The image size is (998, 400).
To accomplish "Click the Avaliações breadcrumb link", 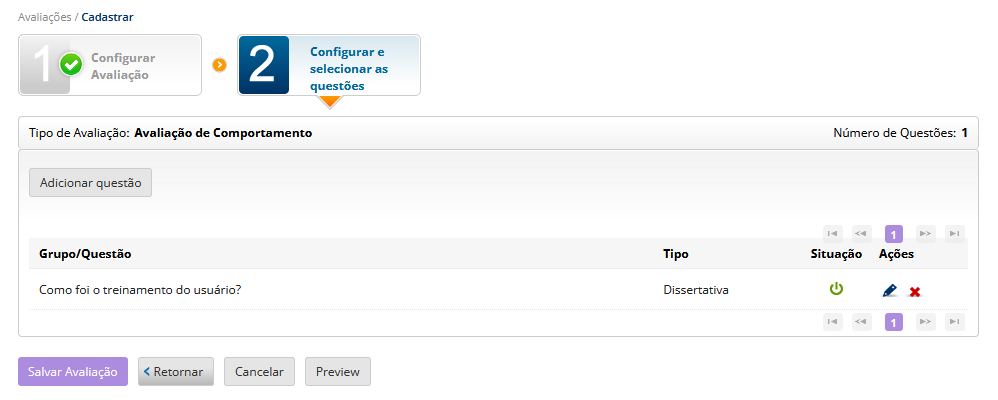I will click(x=44, y=17).
